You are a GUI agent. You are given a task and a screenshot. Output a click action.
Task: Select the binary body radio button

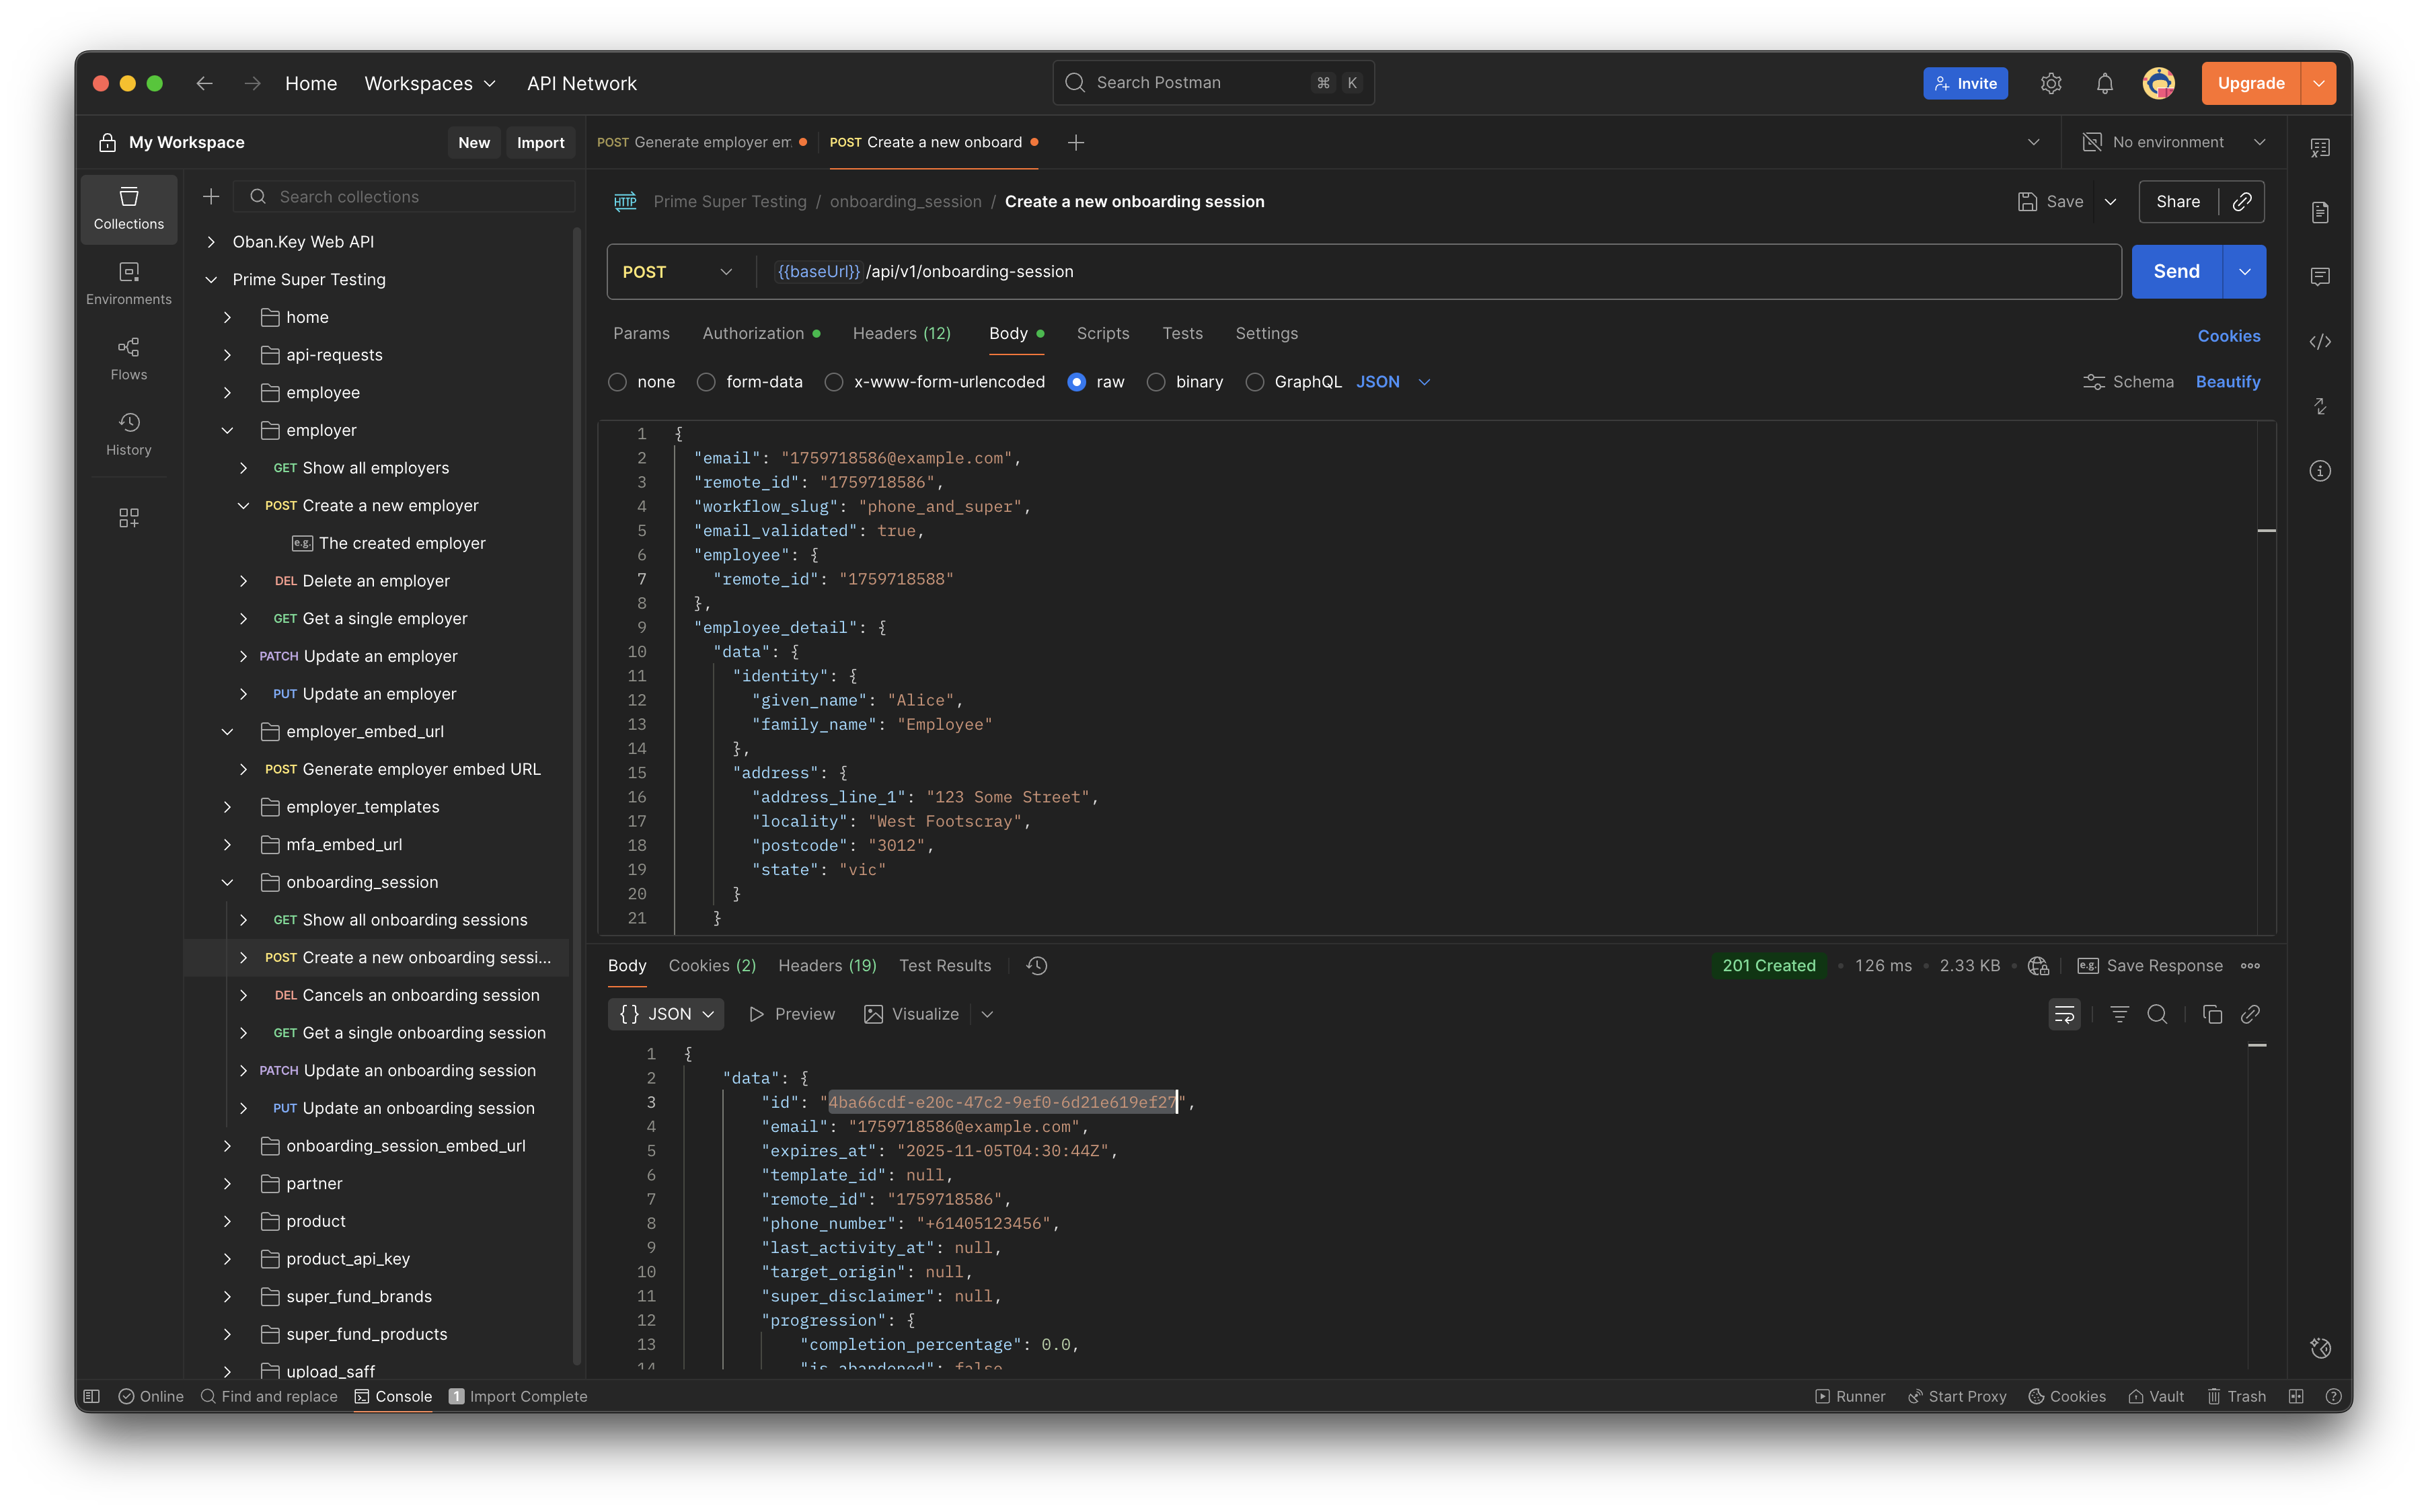(x=1156, y=382)
